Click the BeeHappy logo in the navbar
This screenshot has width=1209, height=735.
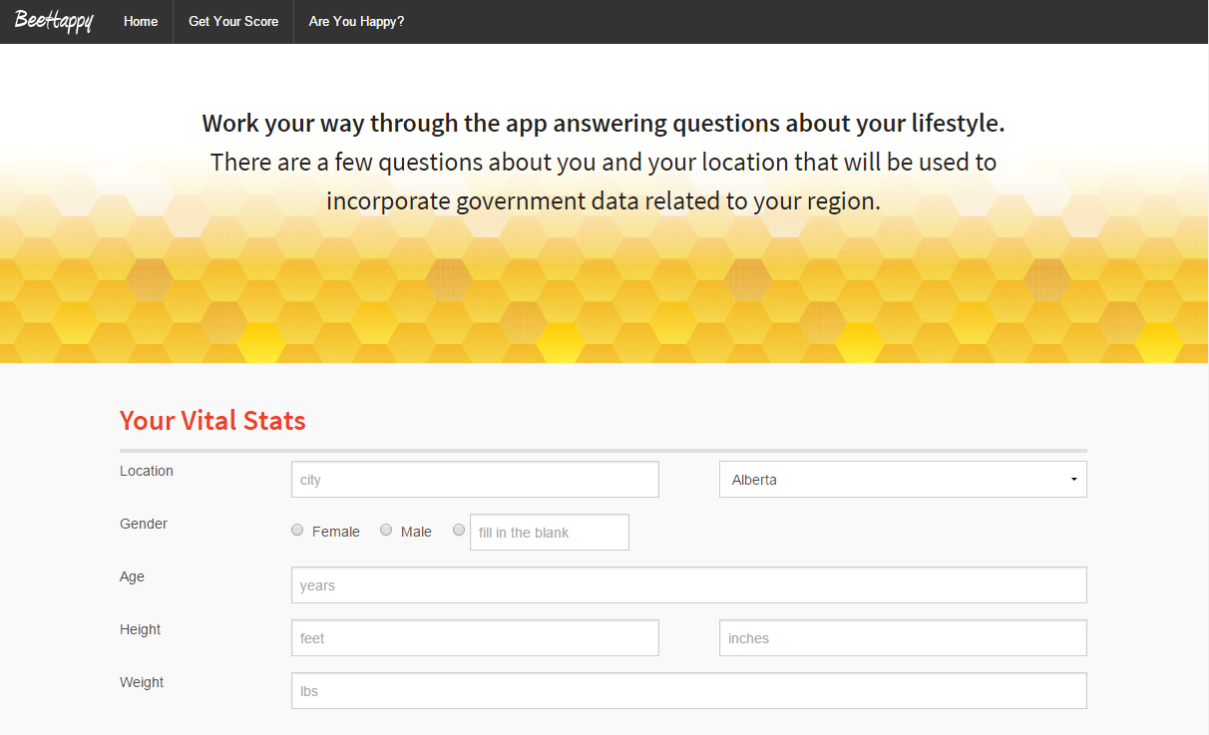54,21
